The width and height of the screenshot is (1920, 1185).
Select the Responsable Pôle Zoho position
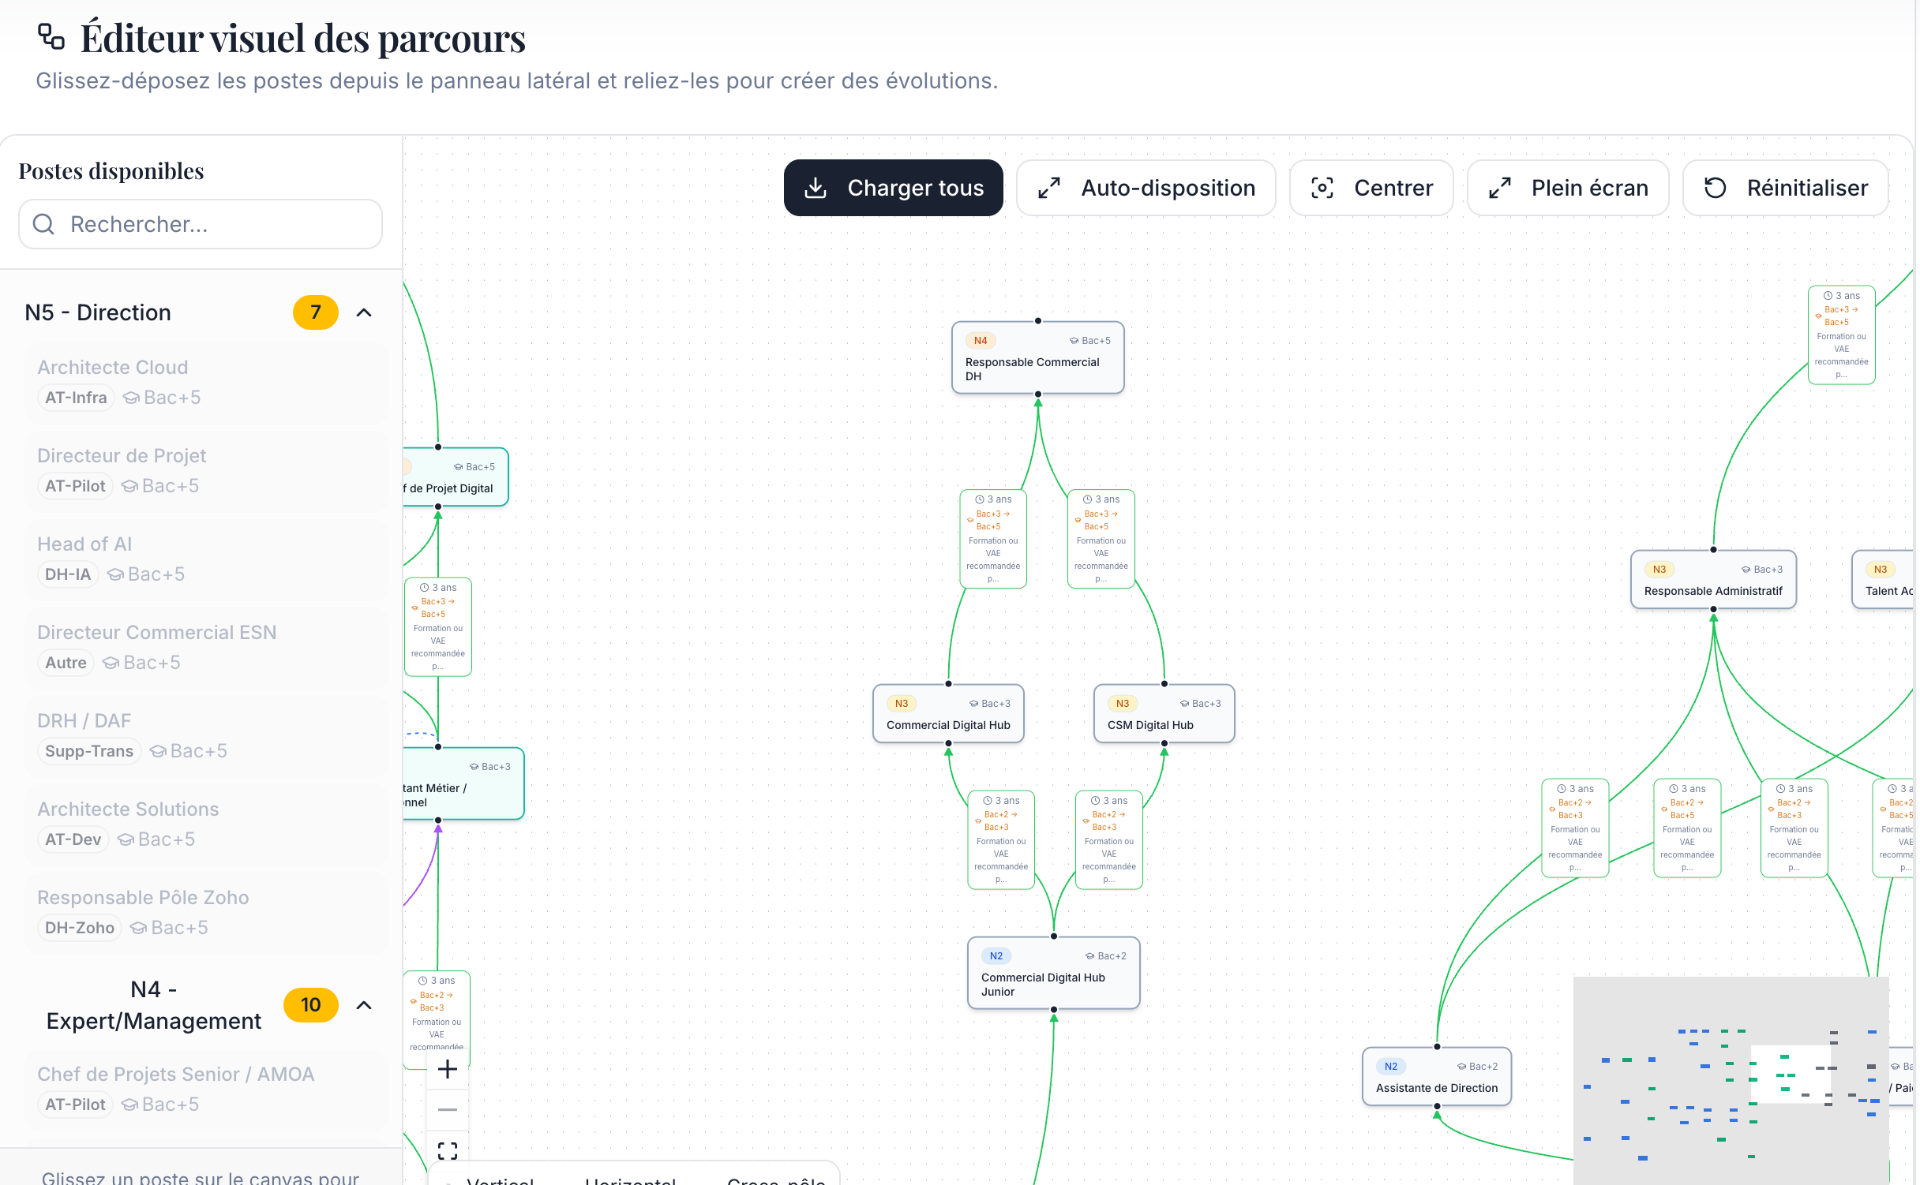[x=208, y=913]
